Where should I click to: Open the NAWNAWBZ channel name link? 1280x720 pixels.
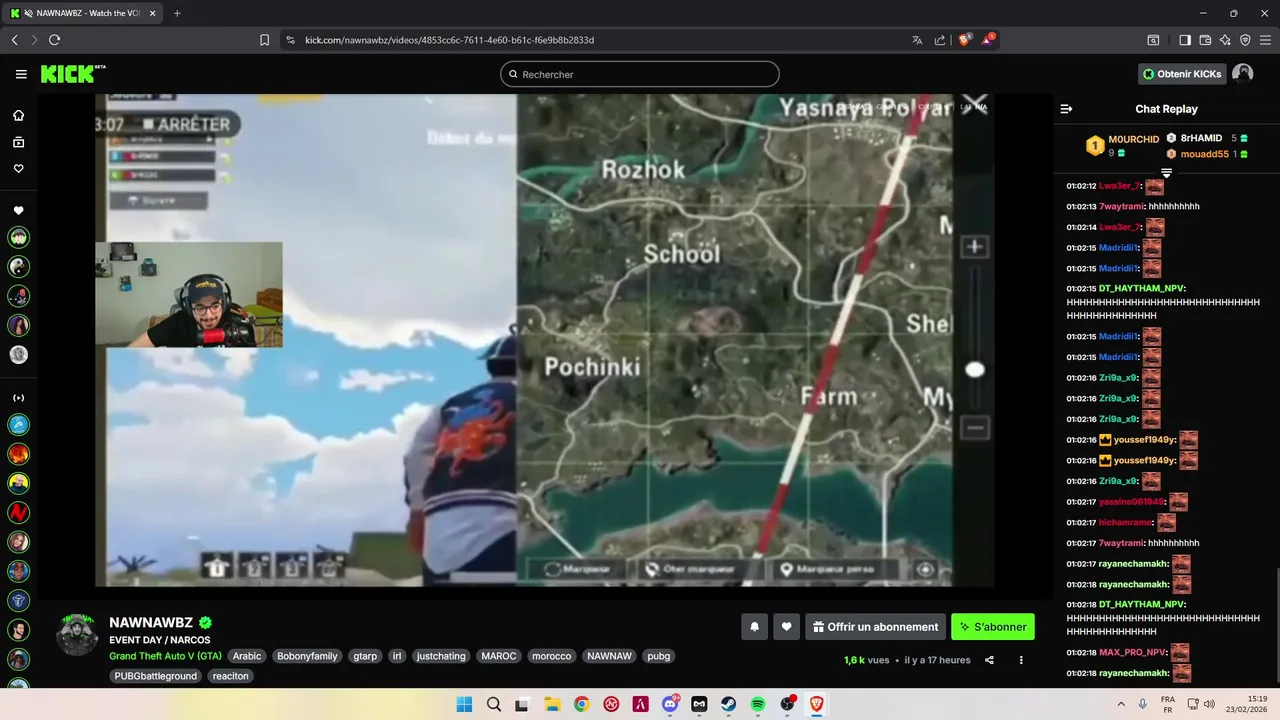click(x=151, y=623)
